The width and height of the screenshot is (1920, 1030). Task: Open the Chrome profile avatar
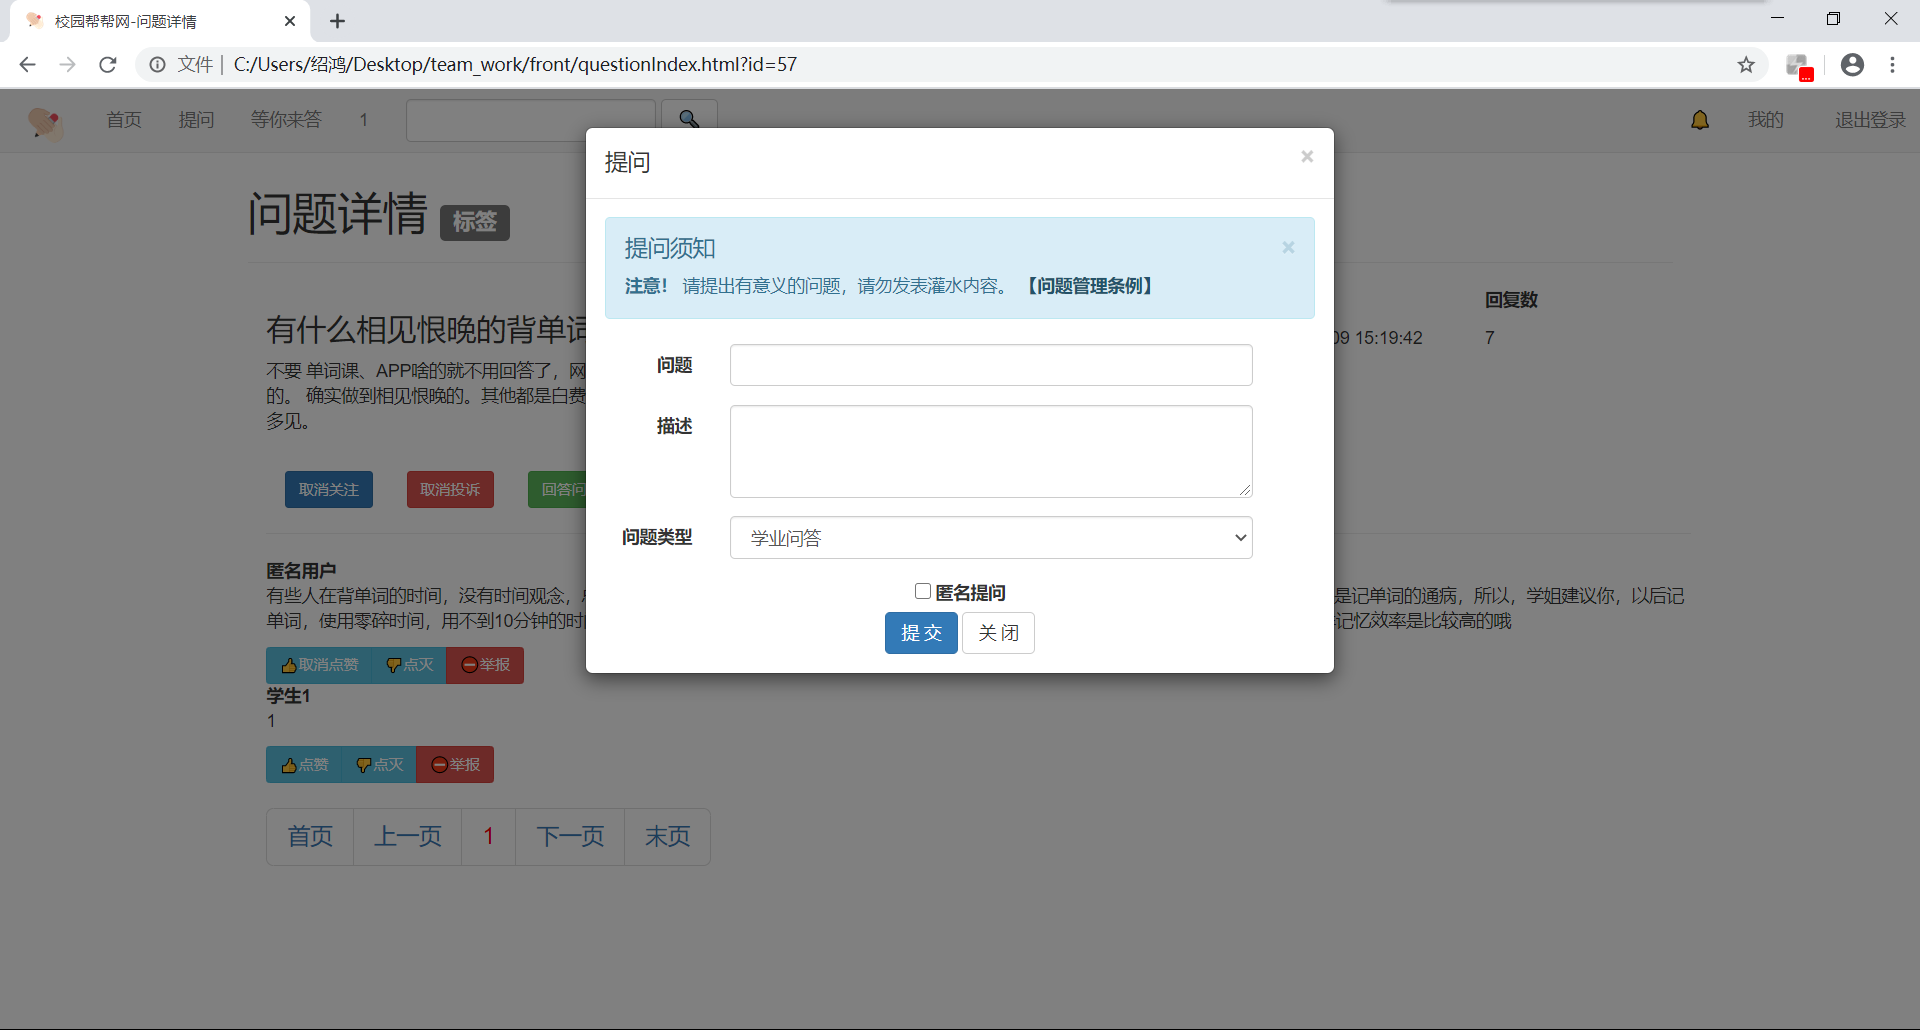click(x=1852, y=65)
